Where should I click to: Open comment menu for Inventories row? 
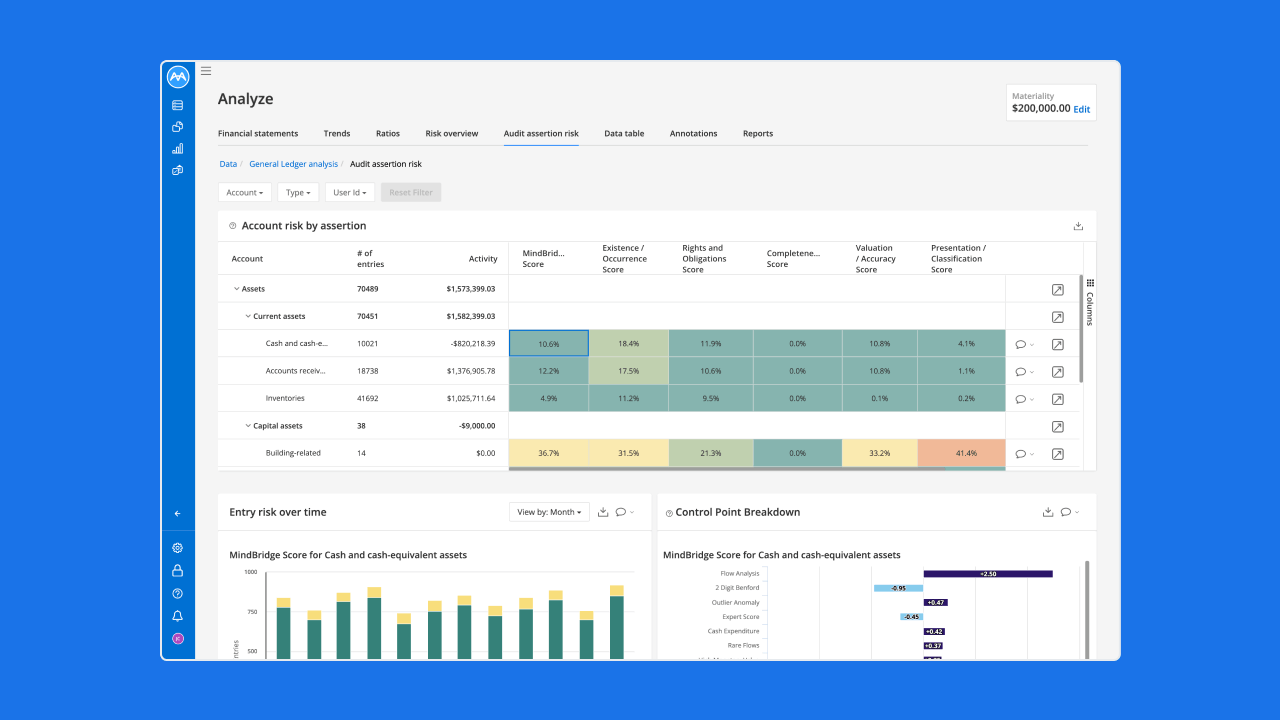click(1024, 399)
